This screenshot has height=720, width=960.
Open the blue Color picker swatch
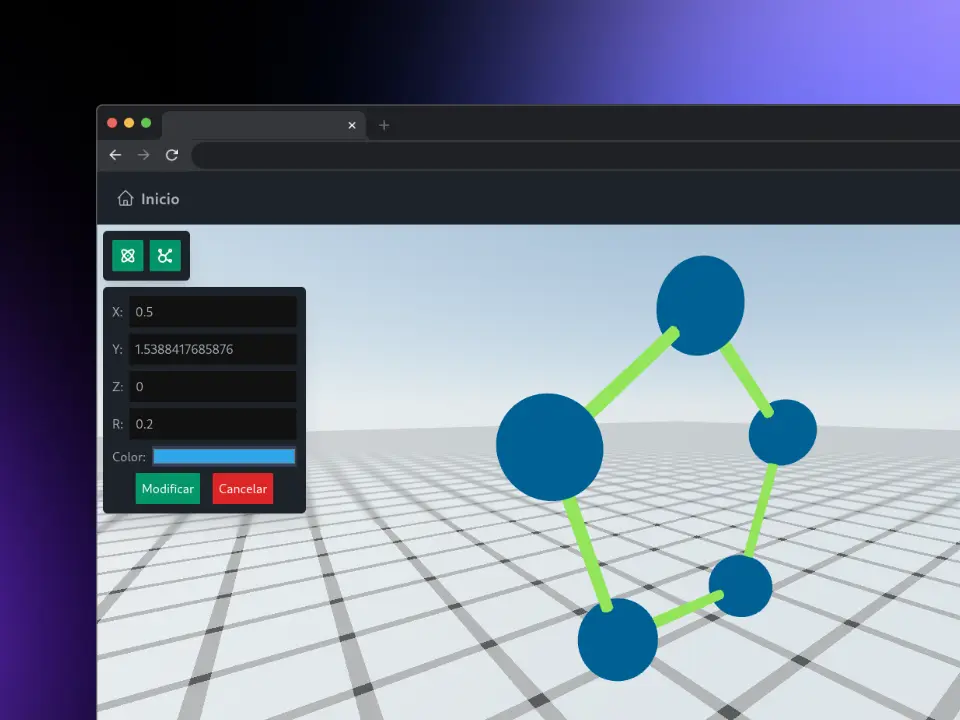tap(224, 457)
